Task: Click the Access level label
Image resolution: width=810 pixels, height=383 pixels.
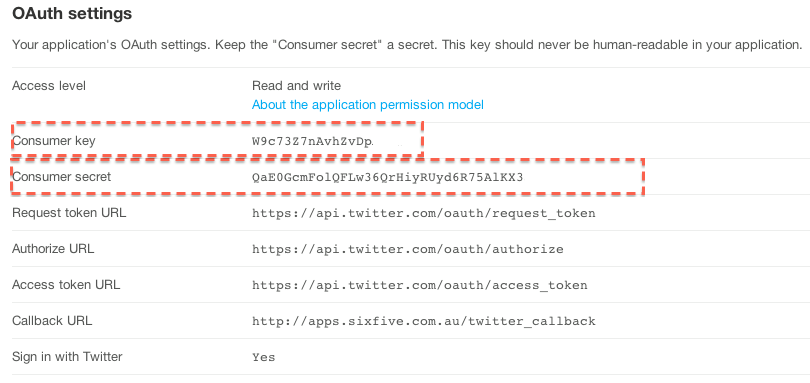Action: [x=49, y=85]
